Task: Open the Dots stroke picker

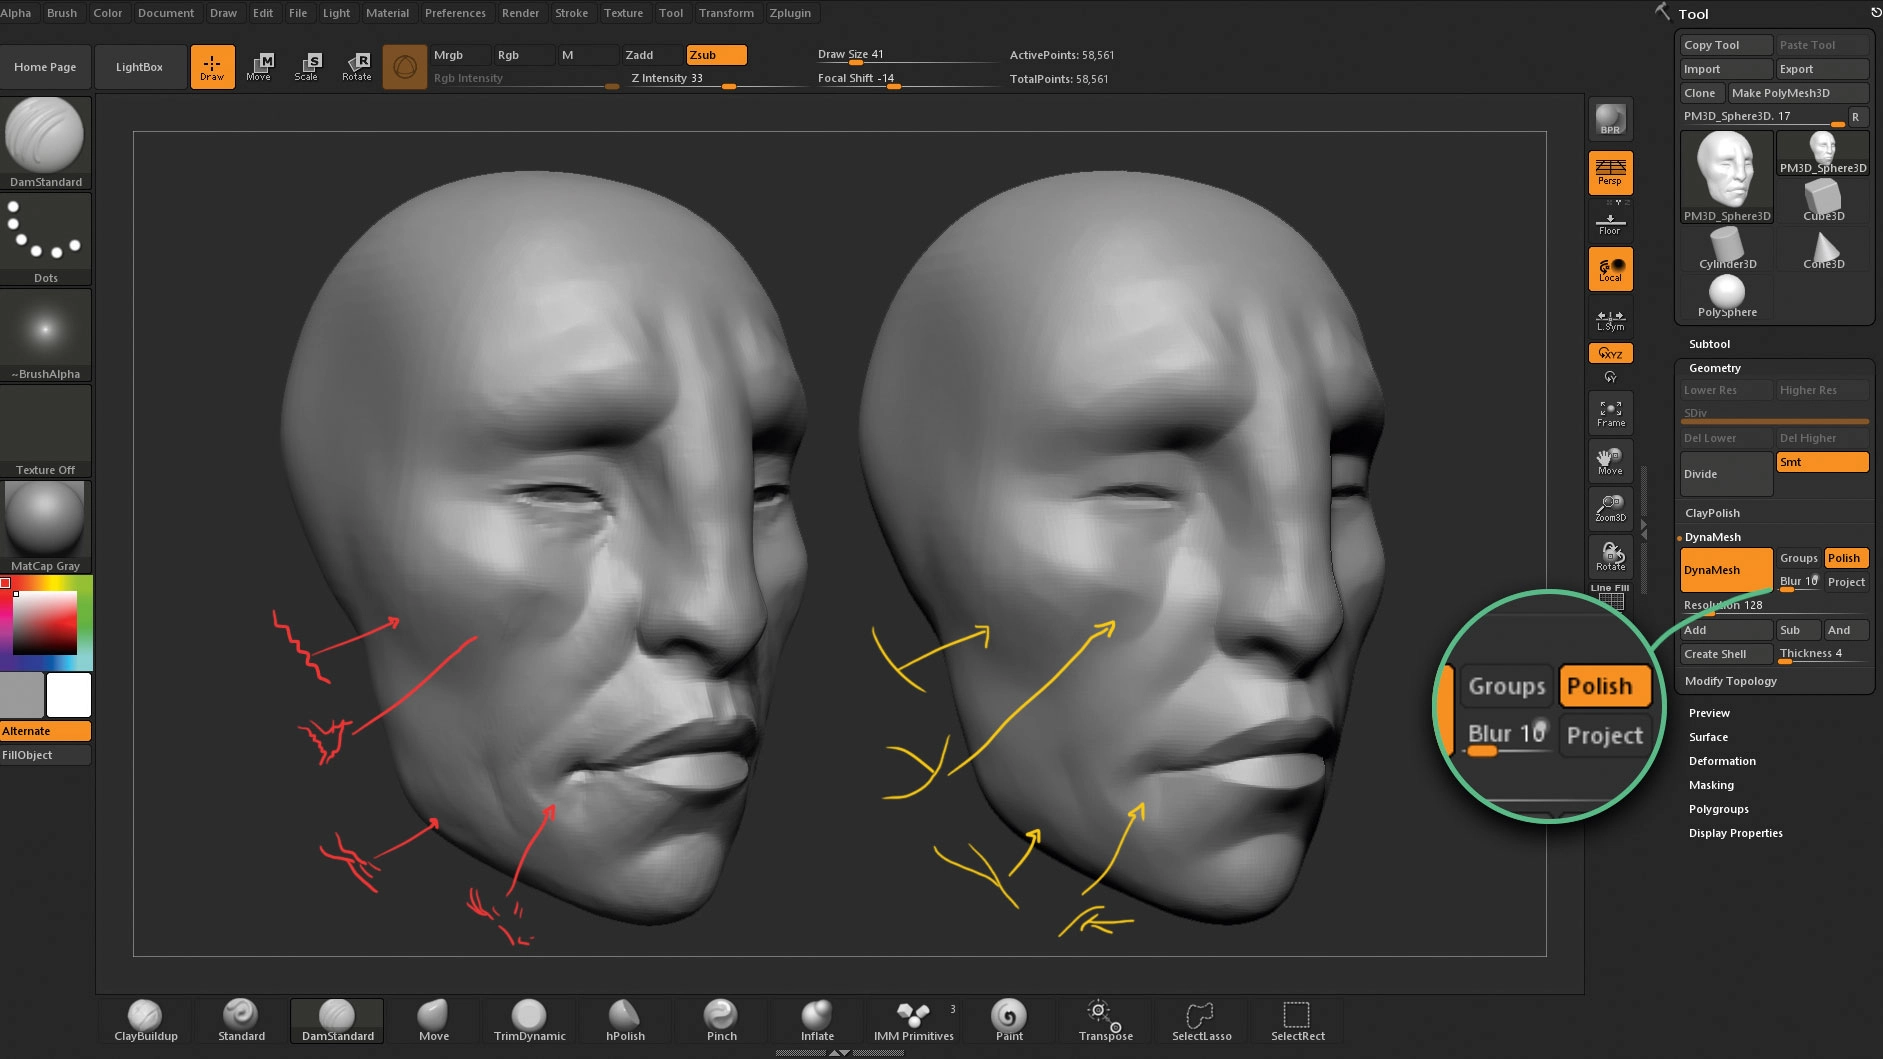Action: pos(46,239)
